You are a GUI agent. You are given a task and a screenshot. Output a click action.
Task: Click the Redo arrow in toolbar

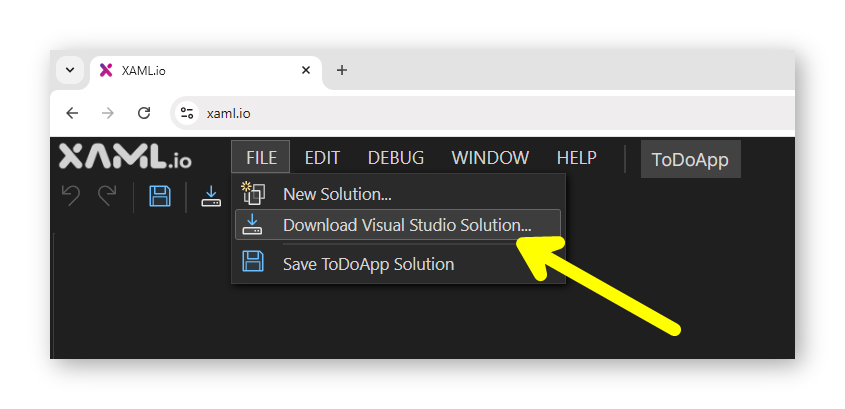[107, 196]
